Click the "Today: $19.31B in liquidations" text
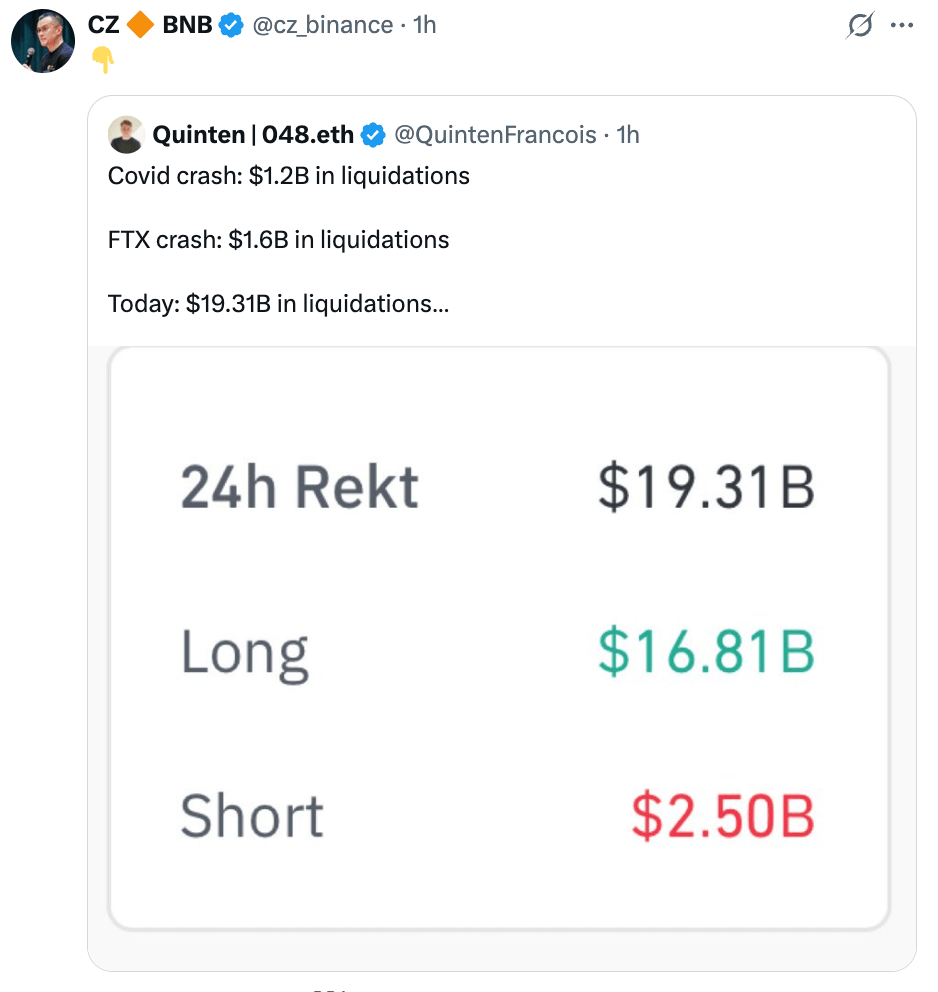The image size is (938, 992). 278,303
